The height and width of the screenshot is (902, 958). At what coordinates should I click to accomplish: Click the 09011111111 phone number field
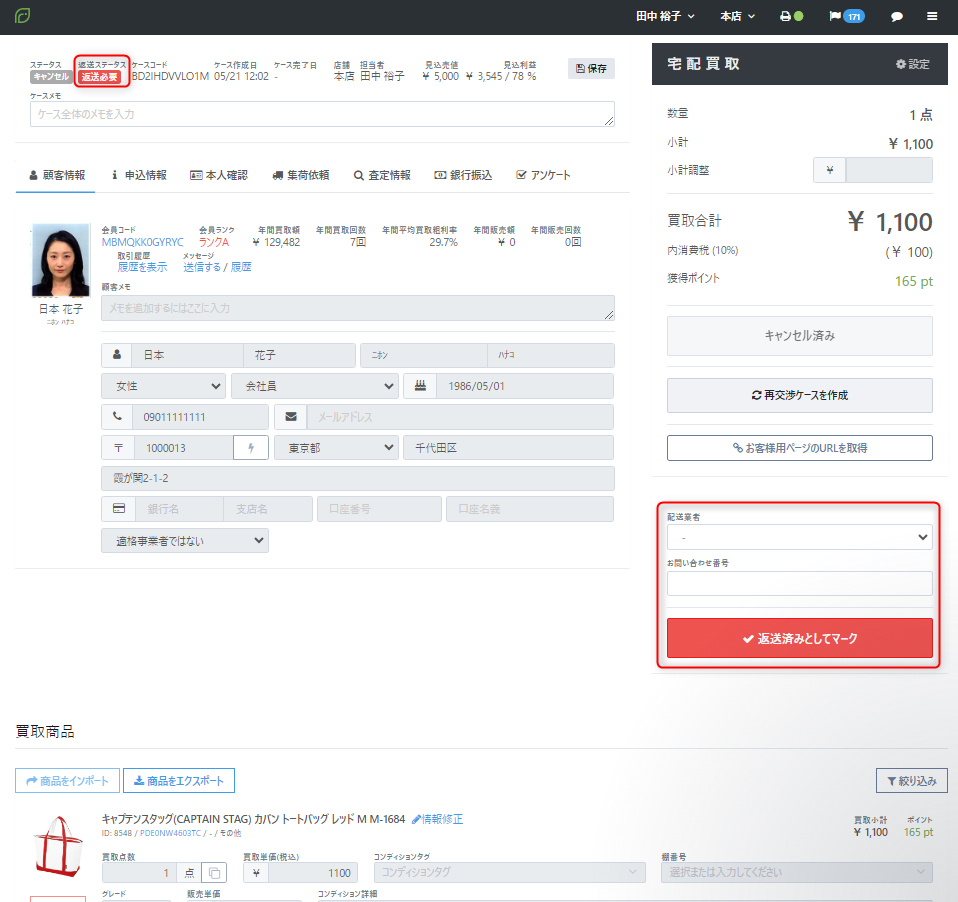[x=200, y=417]
